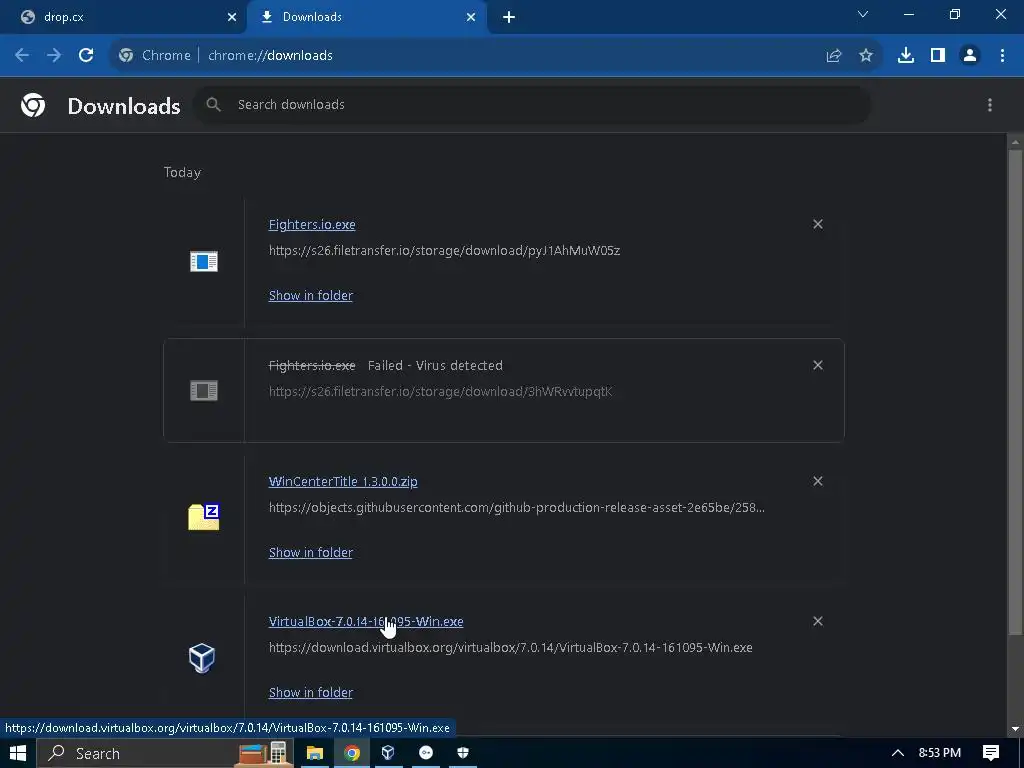The height and width of the screenshot is (768, 1024).
Task: Show VirtualBox installer in folder
Action: (x=311, y=692)
